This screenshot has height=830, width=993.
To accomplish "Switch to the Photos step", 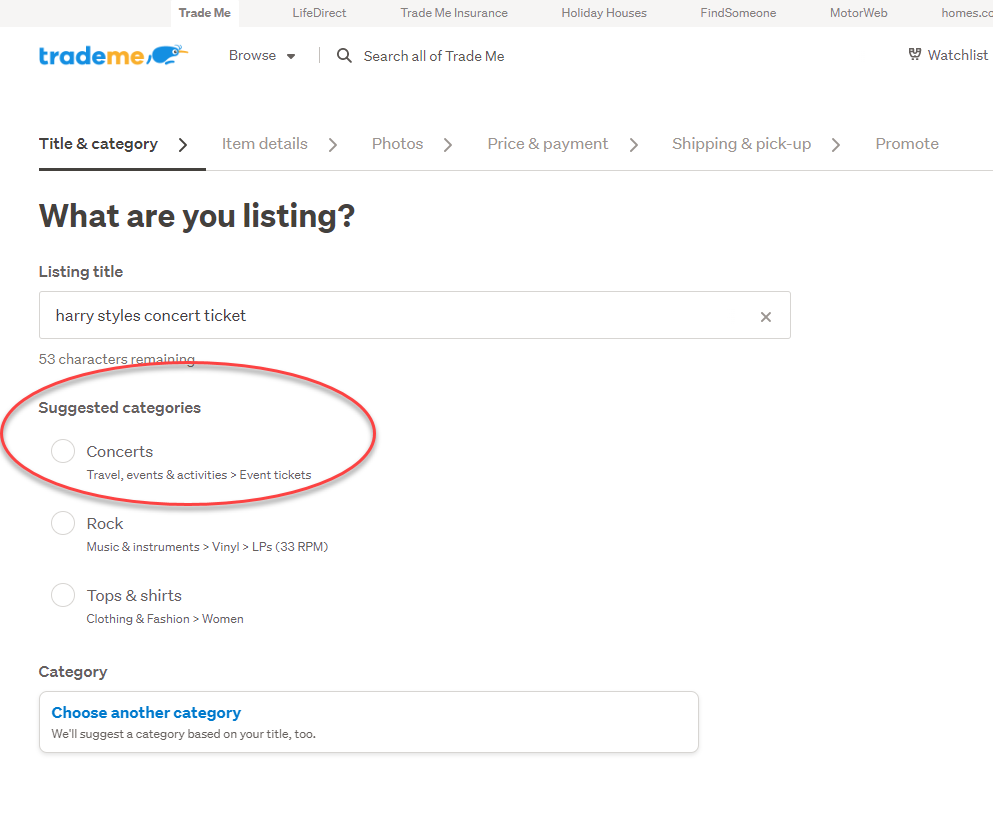I will coord(397,144).
